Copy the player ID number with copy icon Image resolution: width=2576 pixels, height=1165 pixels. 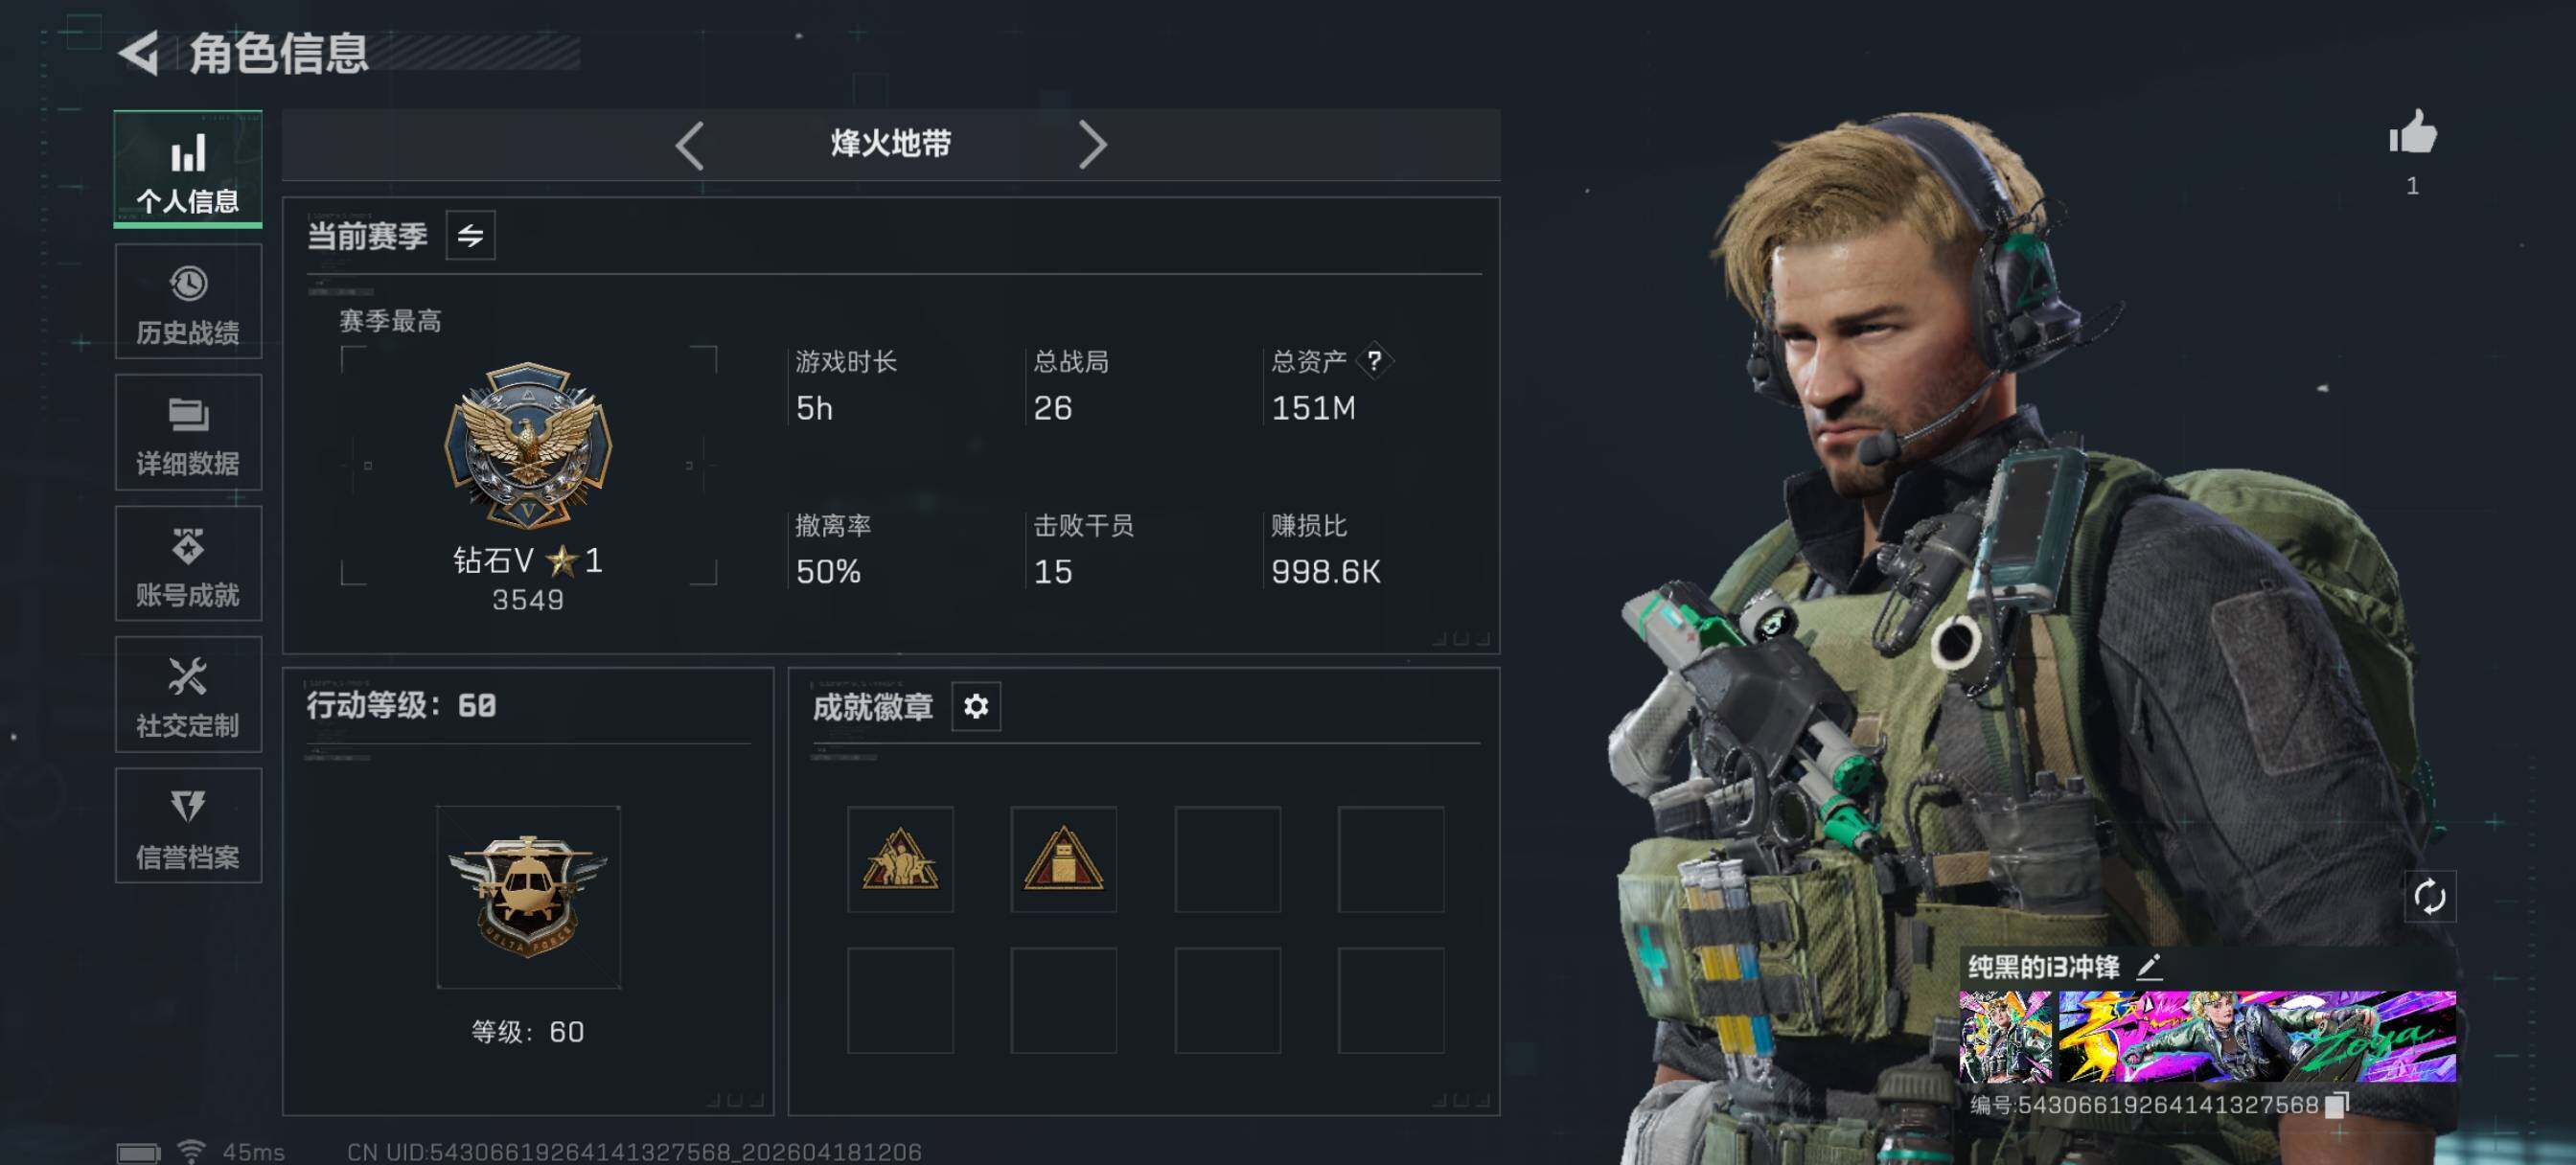(2336, 1105)
